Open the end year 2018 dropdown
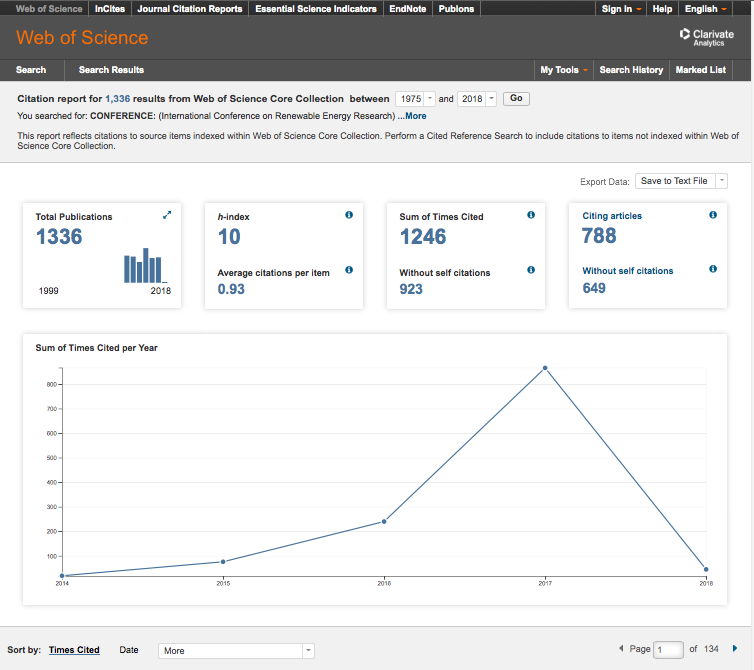Image resolution: width=754 pixels, height=670 pixels. coord(477,99)
